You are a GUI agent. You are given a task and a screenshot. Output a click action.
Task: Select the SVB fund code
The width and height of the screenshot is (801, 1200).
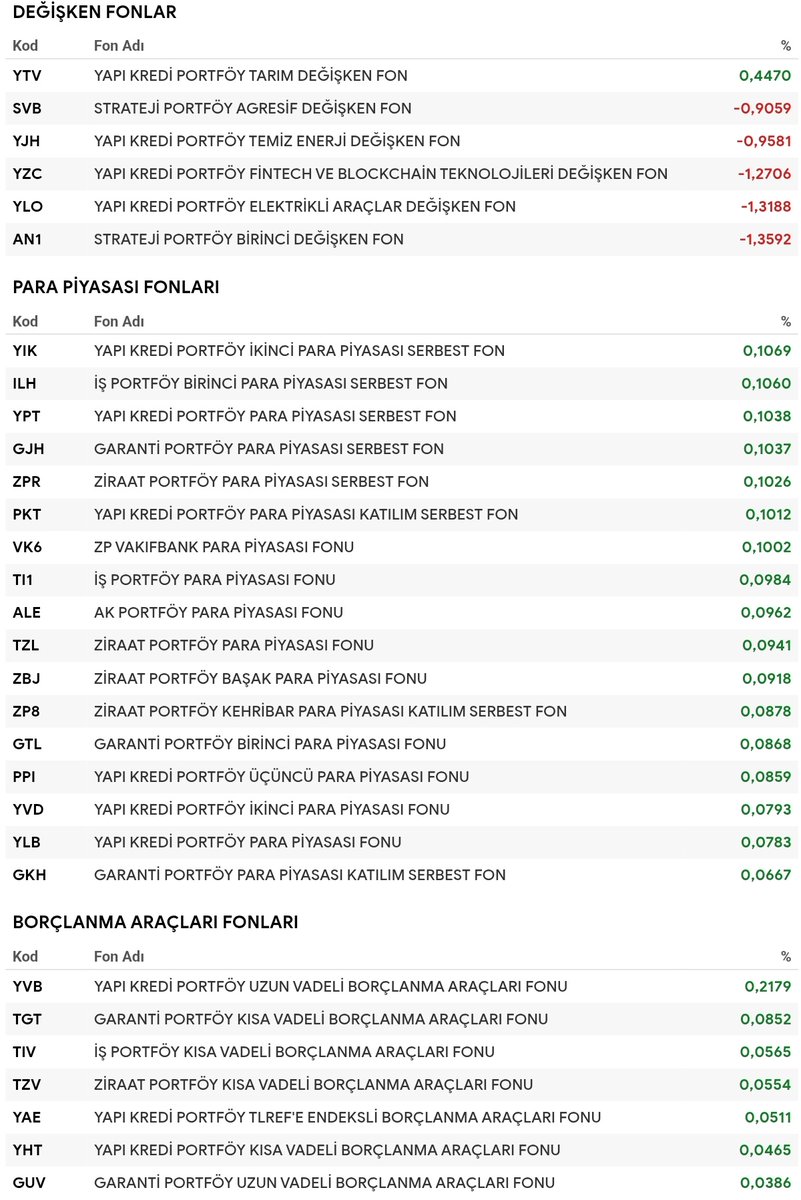pyautogui.click(x=27, y=108)
